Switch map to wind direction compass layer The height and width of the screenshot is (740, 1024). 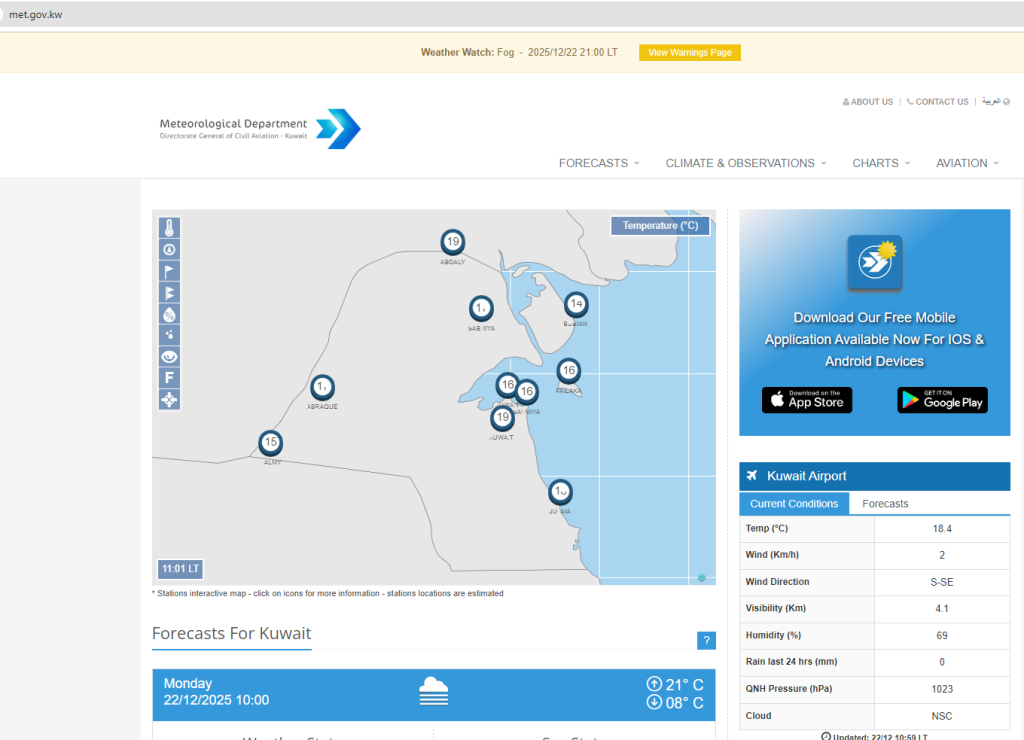tap(170, 249)
